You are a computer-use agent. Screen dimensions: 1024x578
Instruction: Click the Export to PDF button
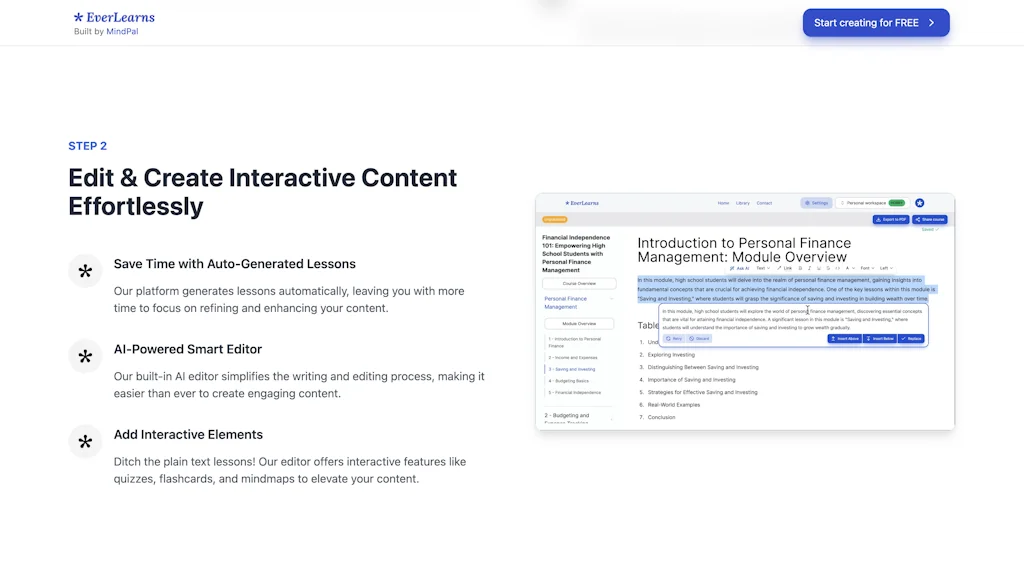tap(890, 220)
